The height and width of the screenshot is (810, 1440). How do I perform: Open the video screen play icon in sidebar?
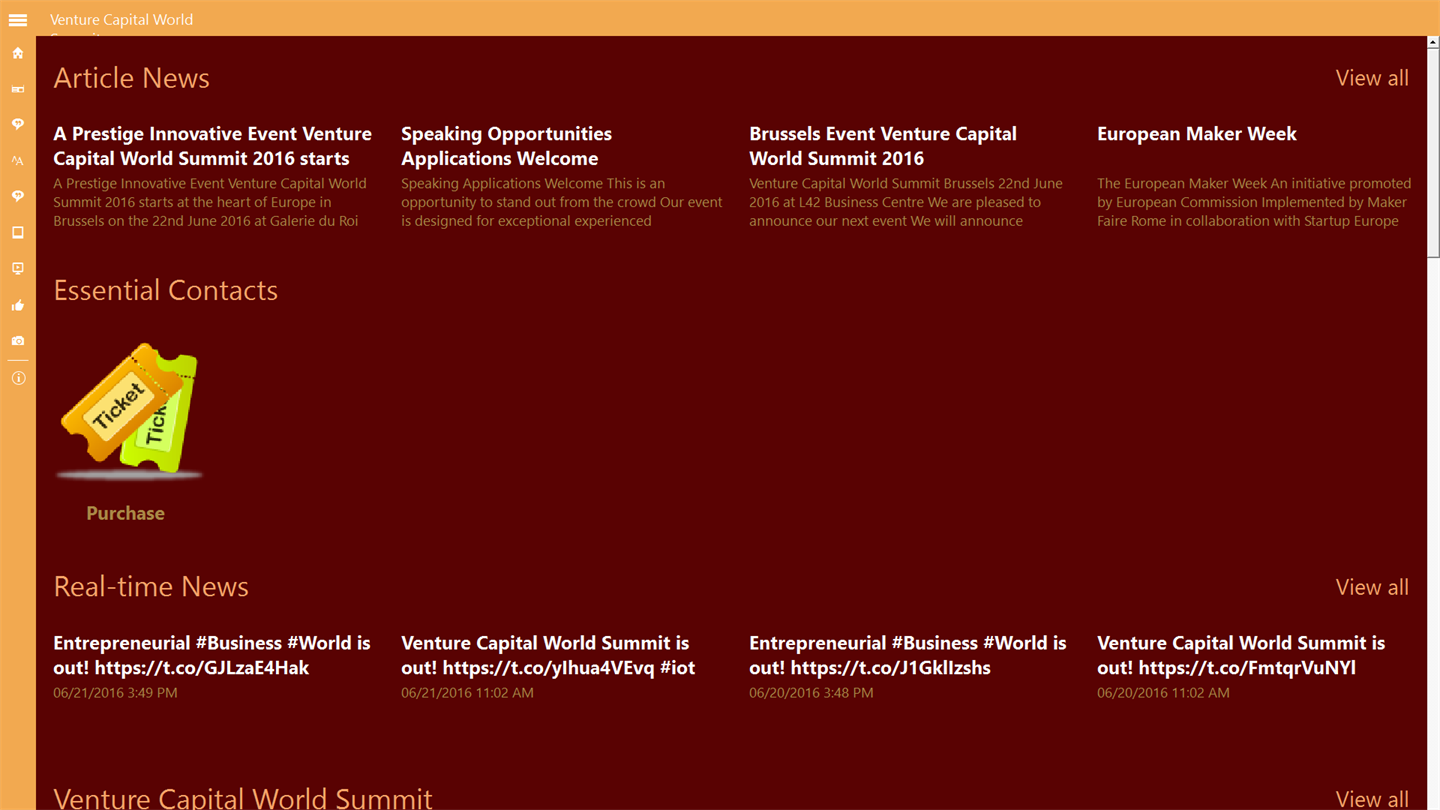[x=18, y=268]
